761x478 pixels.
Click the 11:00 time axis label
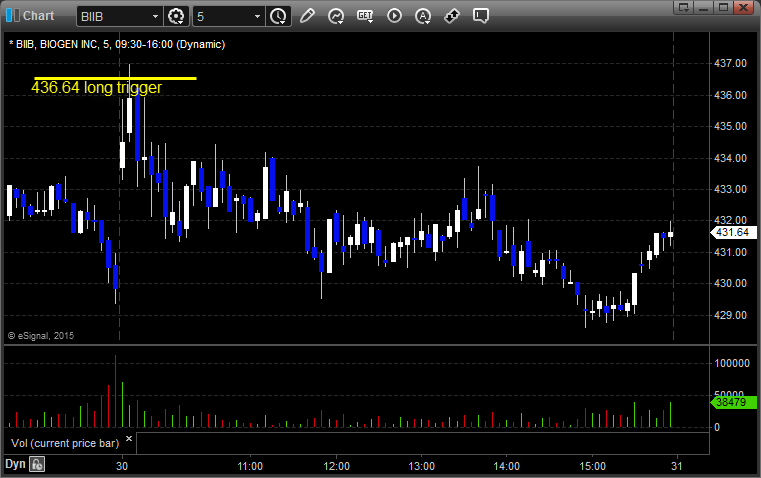(x=250, y=466)
